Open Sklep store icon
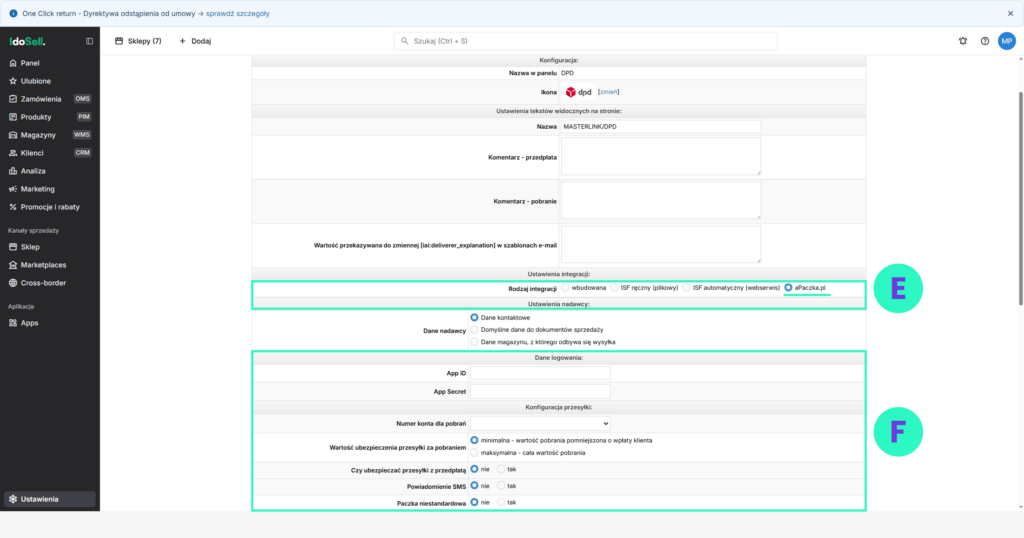The image size is (1024, 538). [x=13, y=247]
